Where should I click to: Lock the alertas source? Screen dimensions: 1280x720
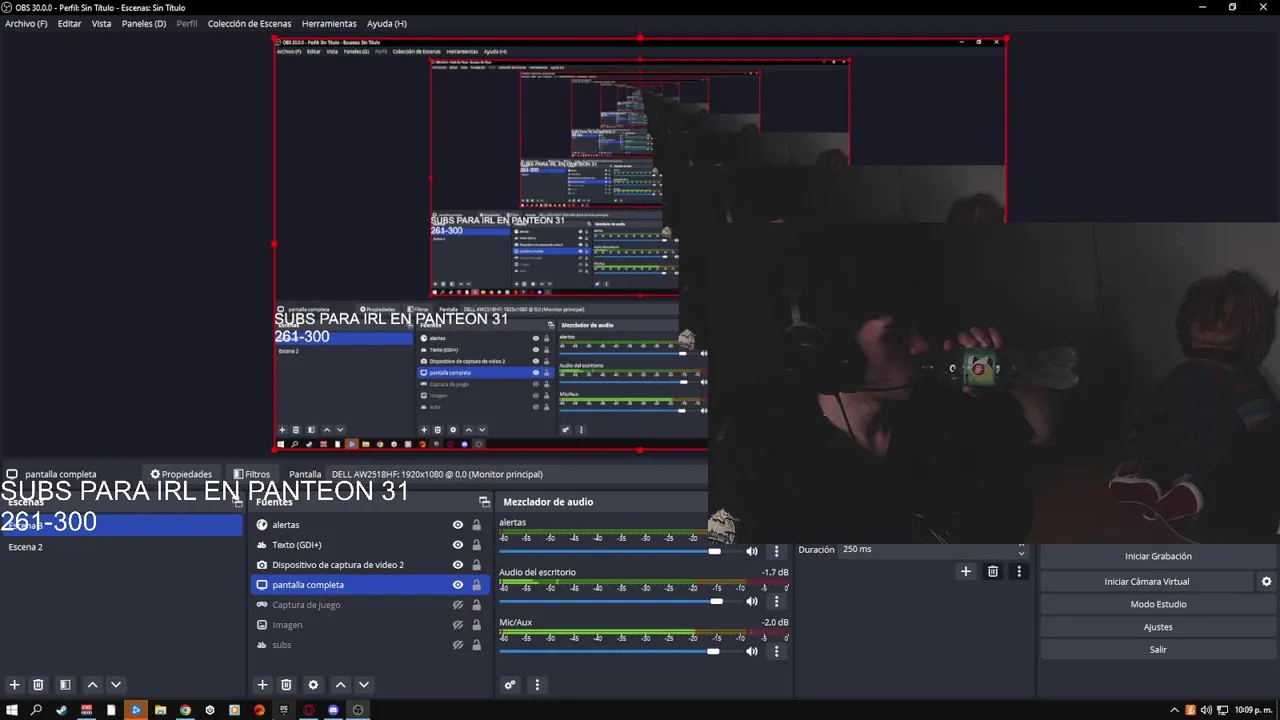[476, 525]
